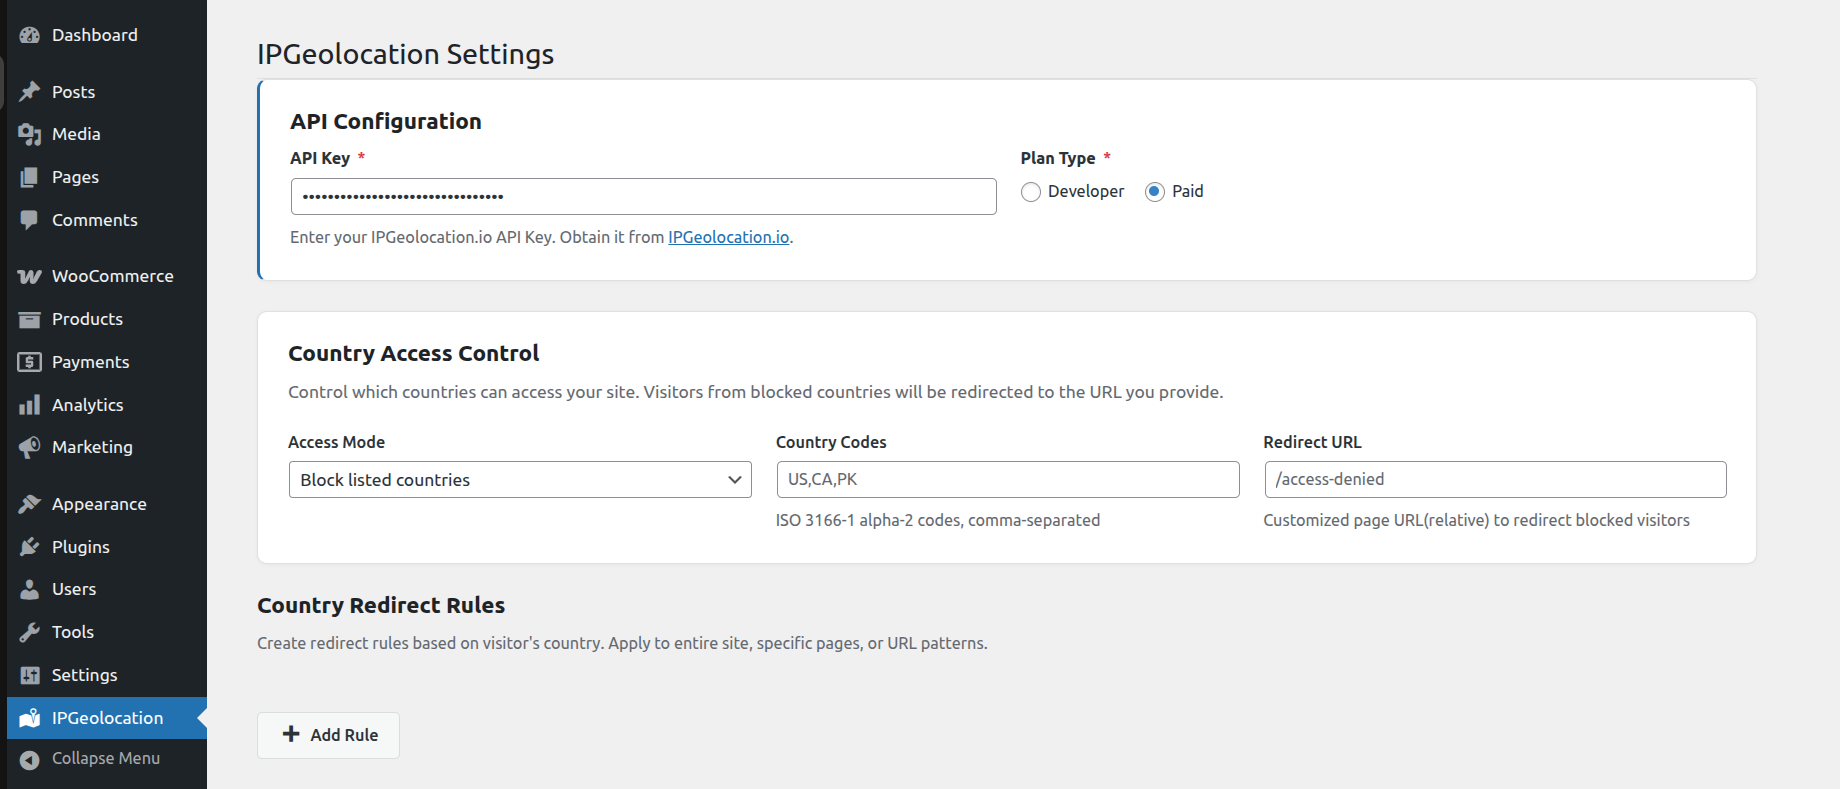Open the Payments menu label
The height and width of the screenshot is (789, 1840).
coord(90,362)
